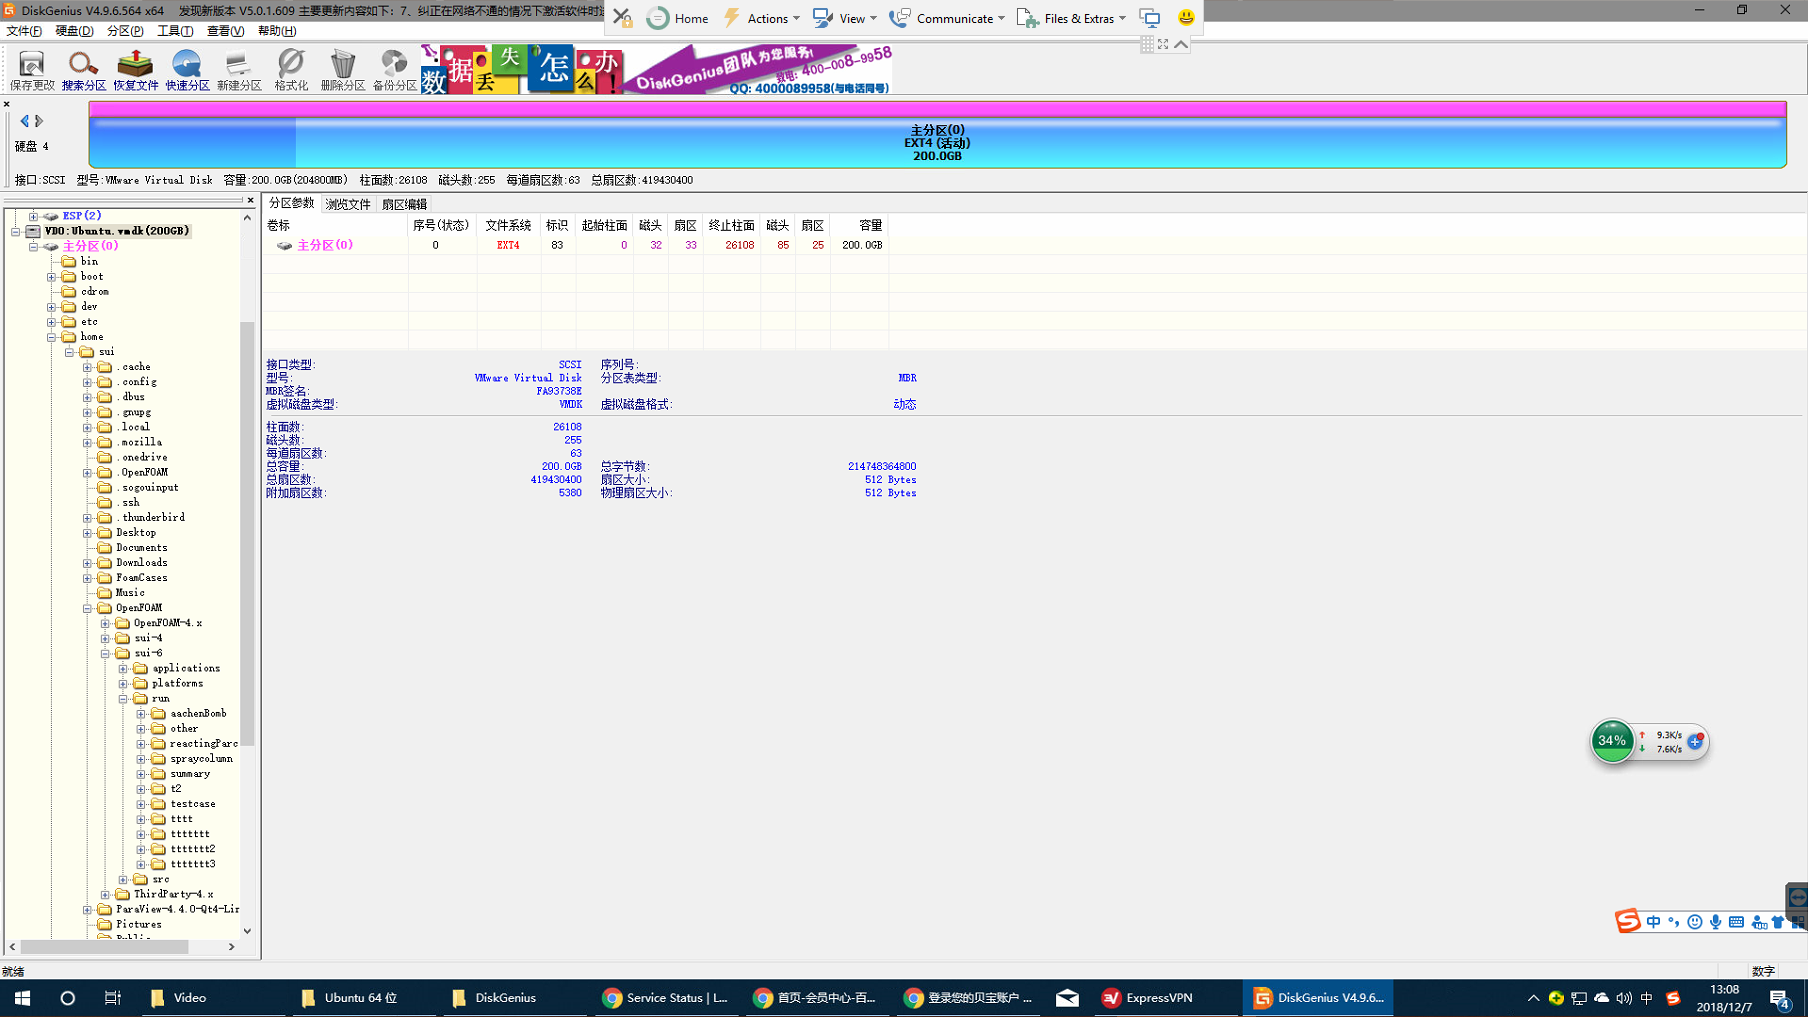Click the disk panel small close X
This screenshot has width=1808, height=1017.
[6, 104]
